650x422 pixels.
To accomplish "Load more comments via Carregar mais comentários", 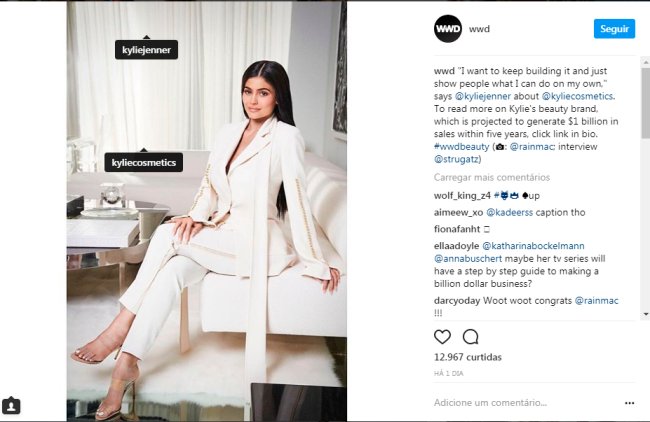I will [492, 177].
